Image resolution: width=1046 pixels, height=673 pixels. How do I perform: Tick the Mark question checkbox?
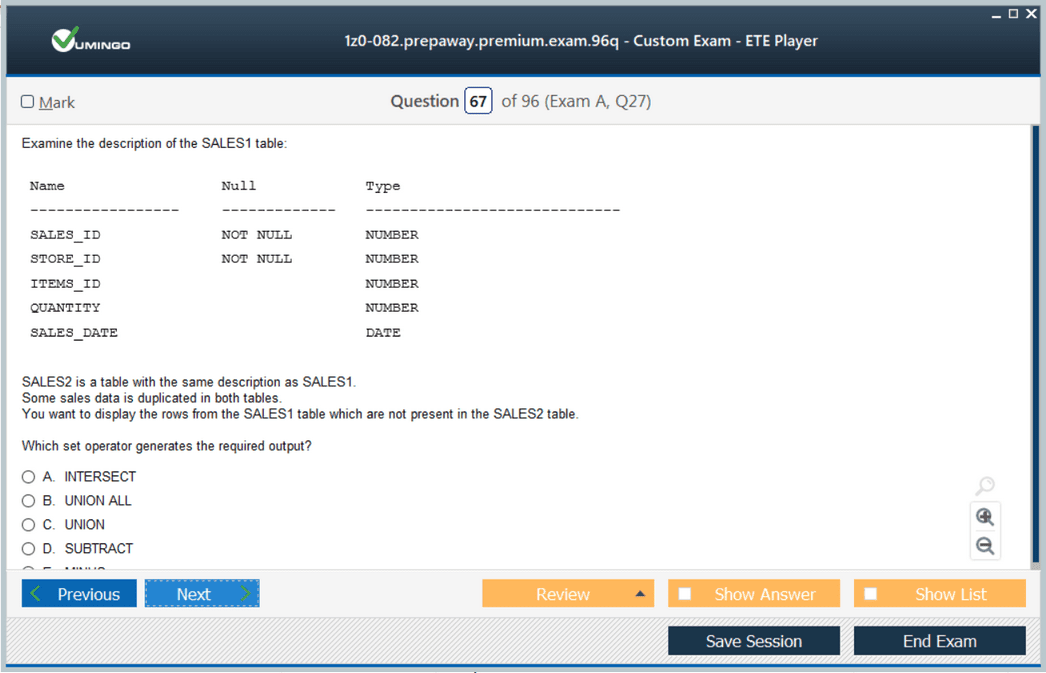pos(27,101)
